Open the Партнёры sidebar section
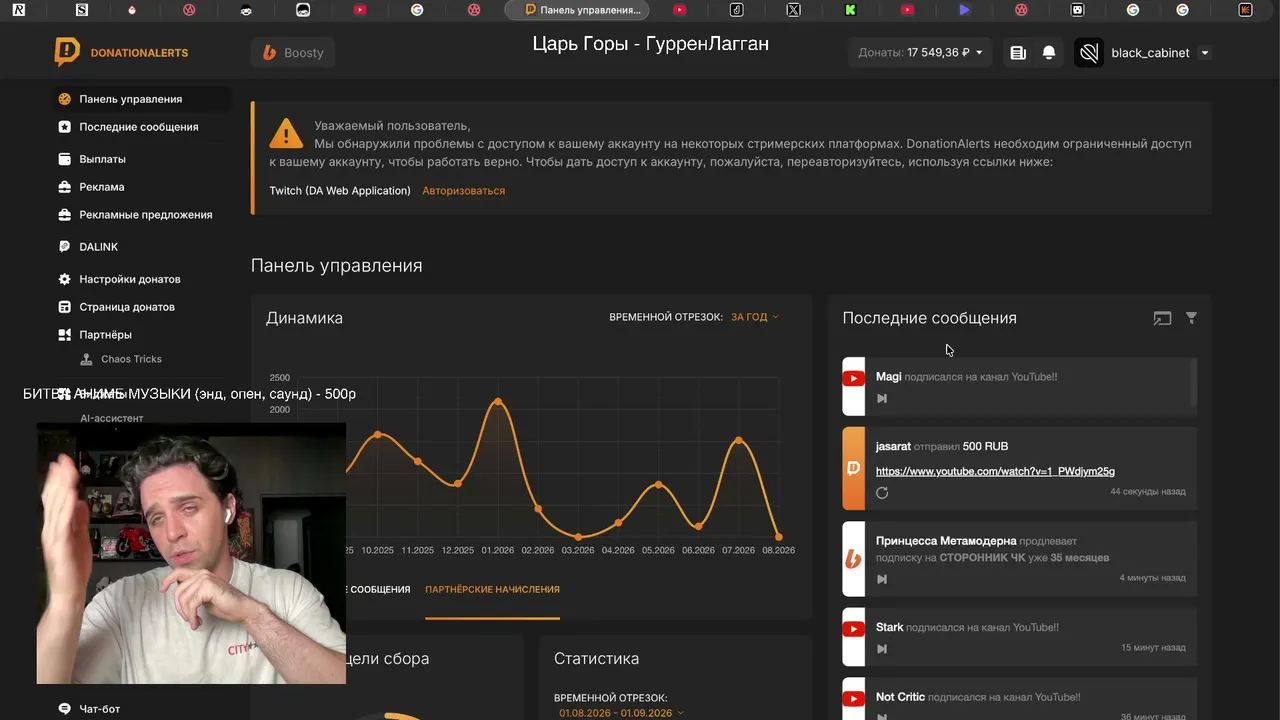The image size is (1280, 720). click(x=106, y=335)
